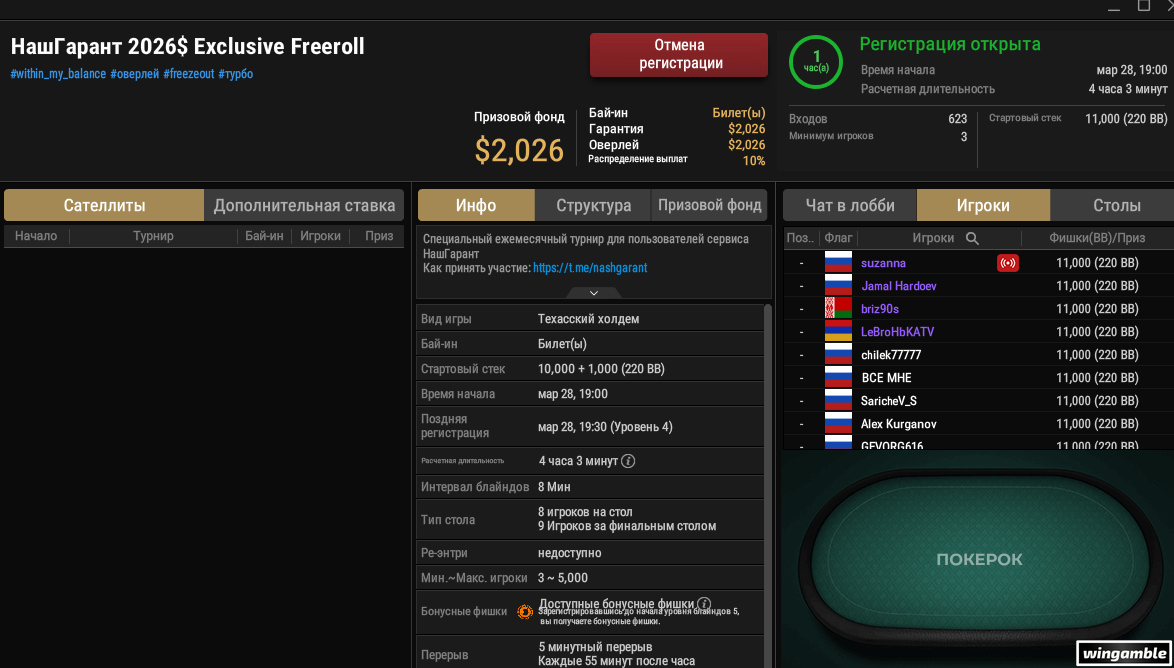Click the #оверлей hashtag
This screenshot has height=668, width=1174.
[135, 74]
